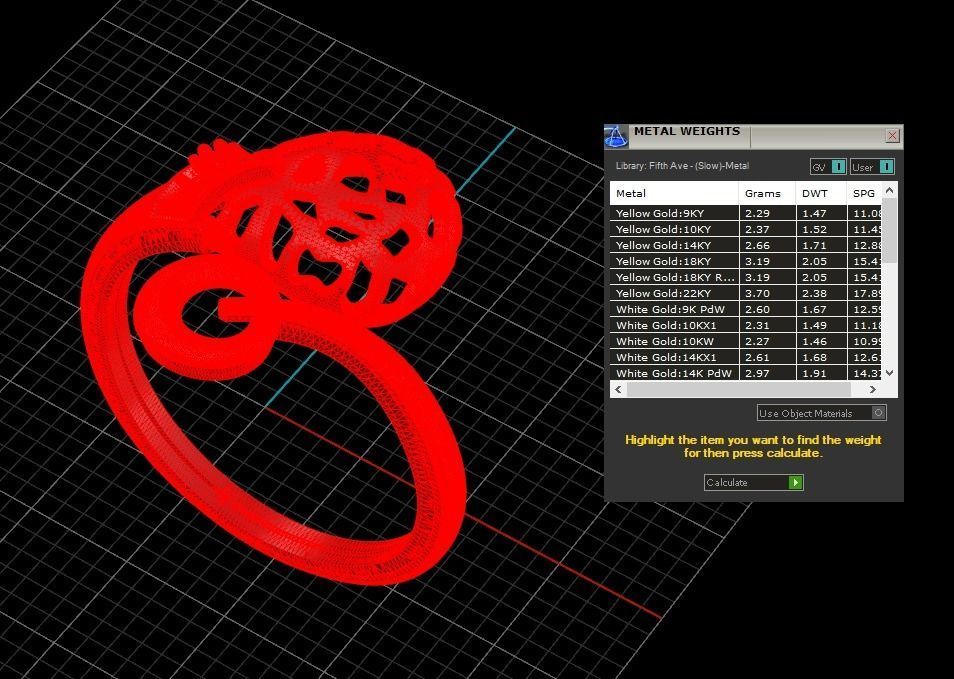This screenshot has width=954, height=679.
Task: Click the Matrix logo icon in Metal Weights title
Action: [x=616, y=137]
